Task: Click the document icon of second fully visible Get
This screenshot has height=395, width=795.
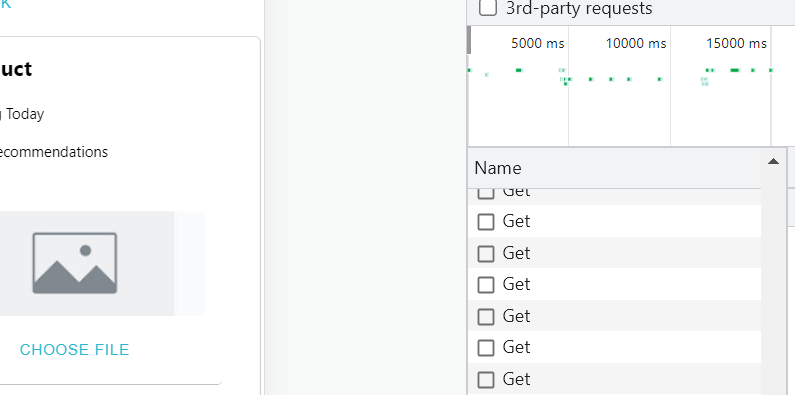Action: point(486,254)
